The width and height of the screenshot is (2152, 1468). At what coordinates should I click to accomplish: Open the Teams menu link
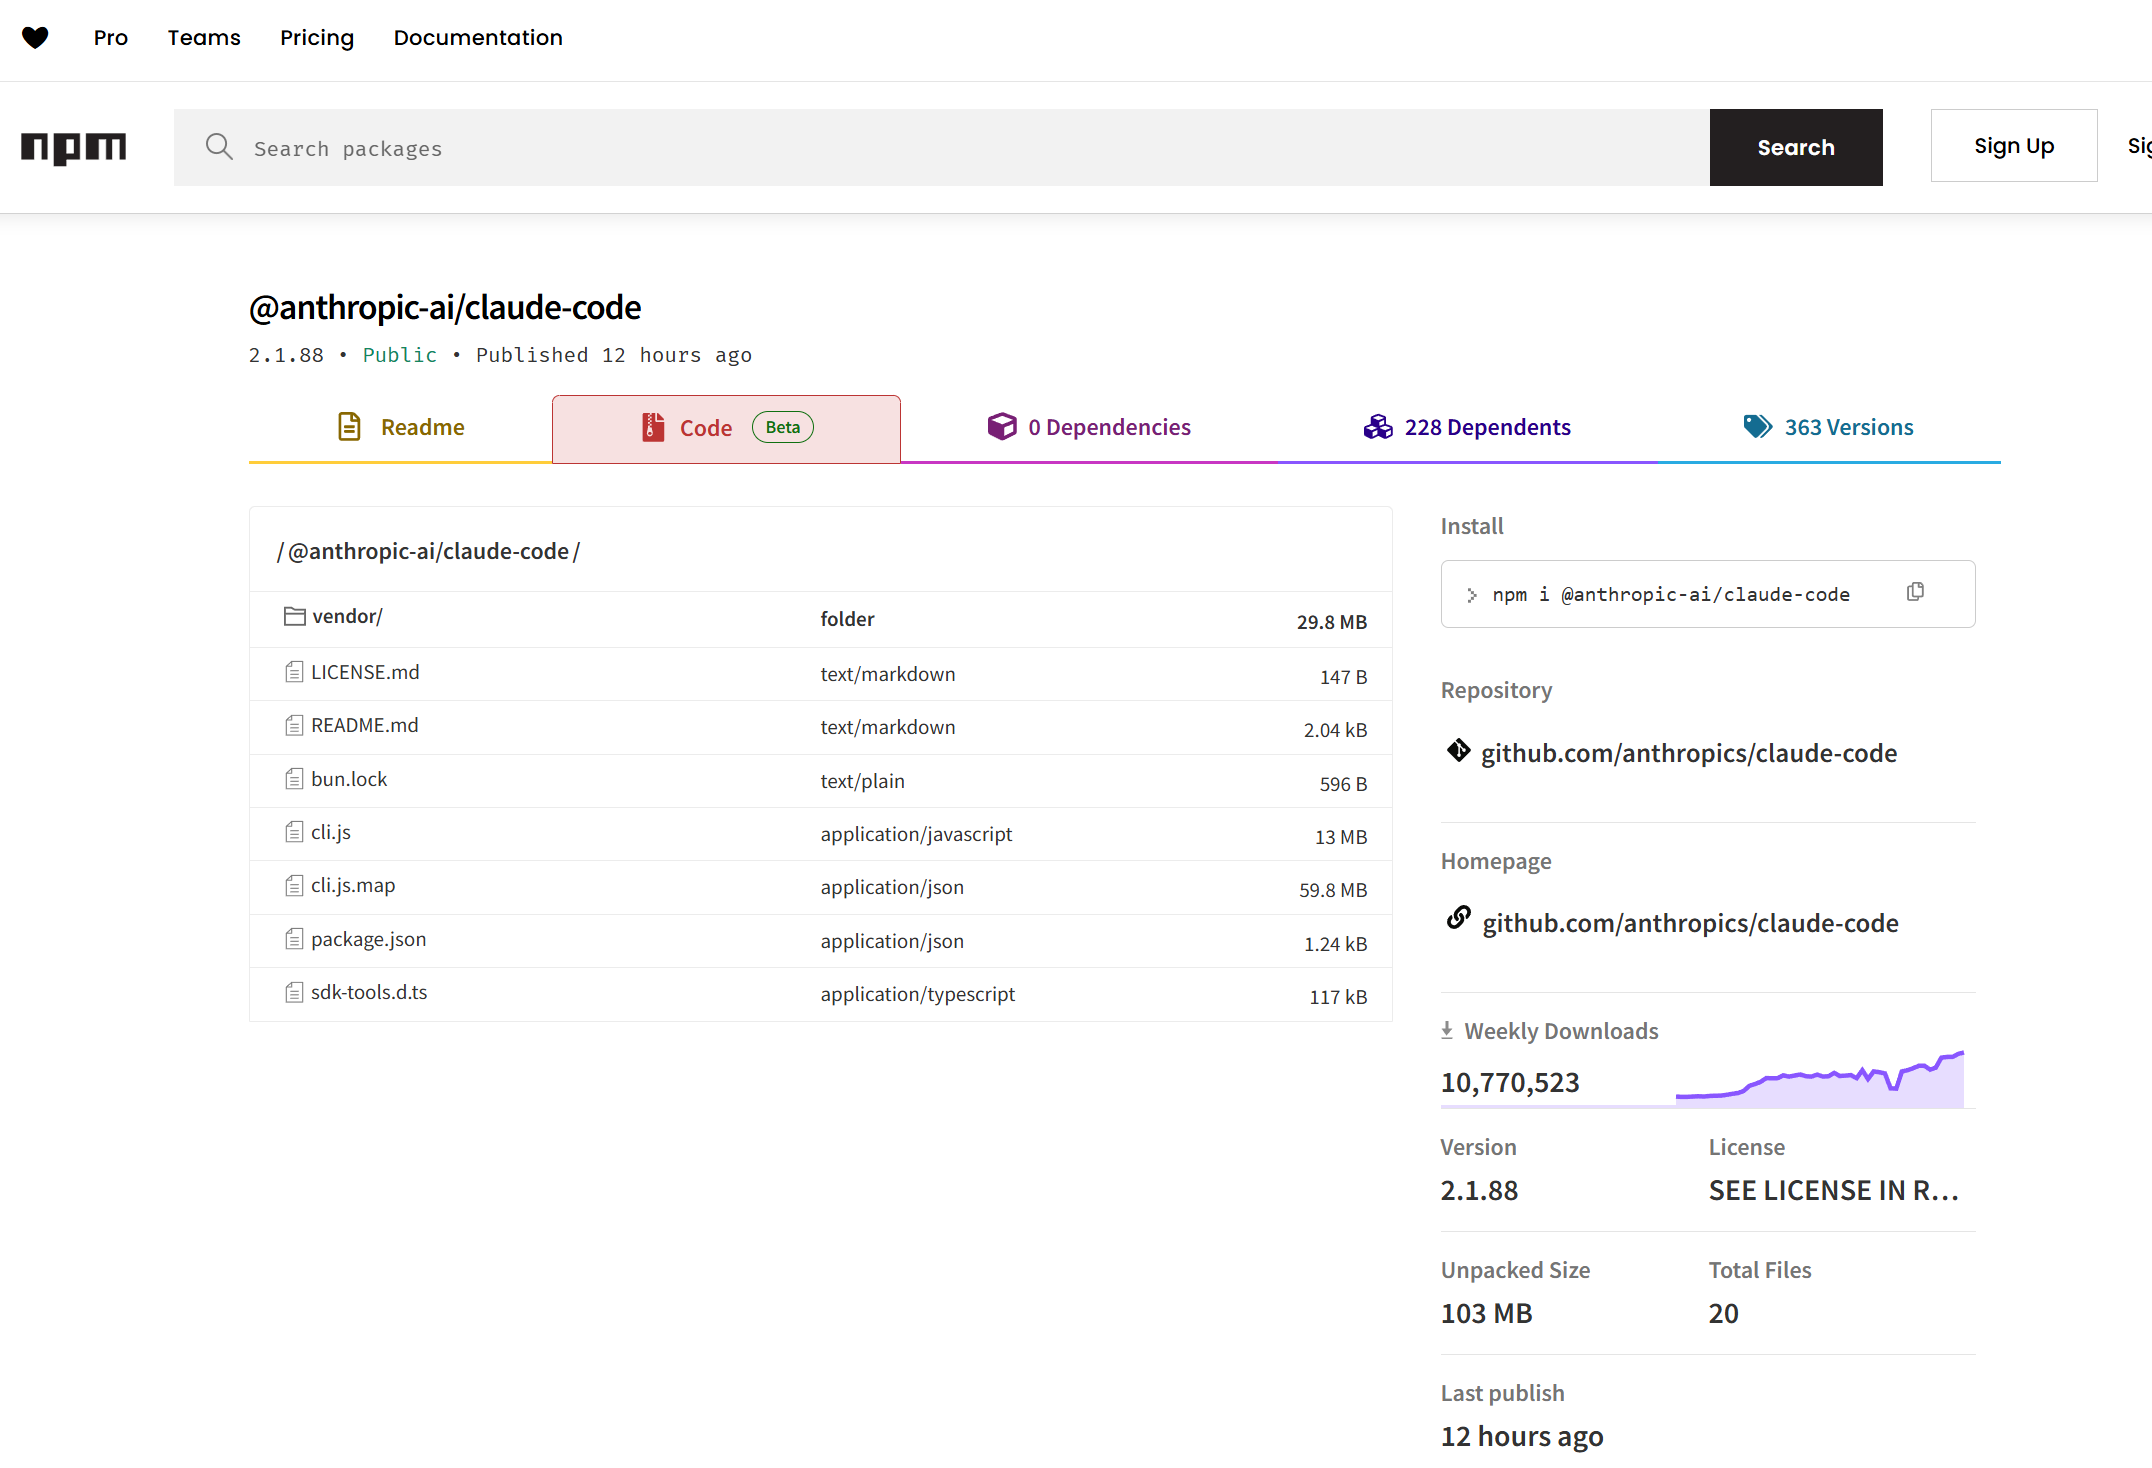coord(204,38)
